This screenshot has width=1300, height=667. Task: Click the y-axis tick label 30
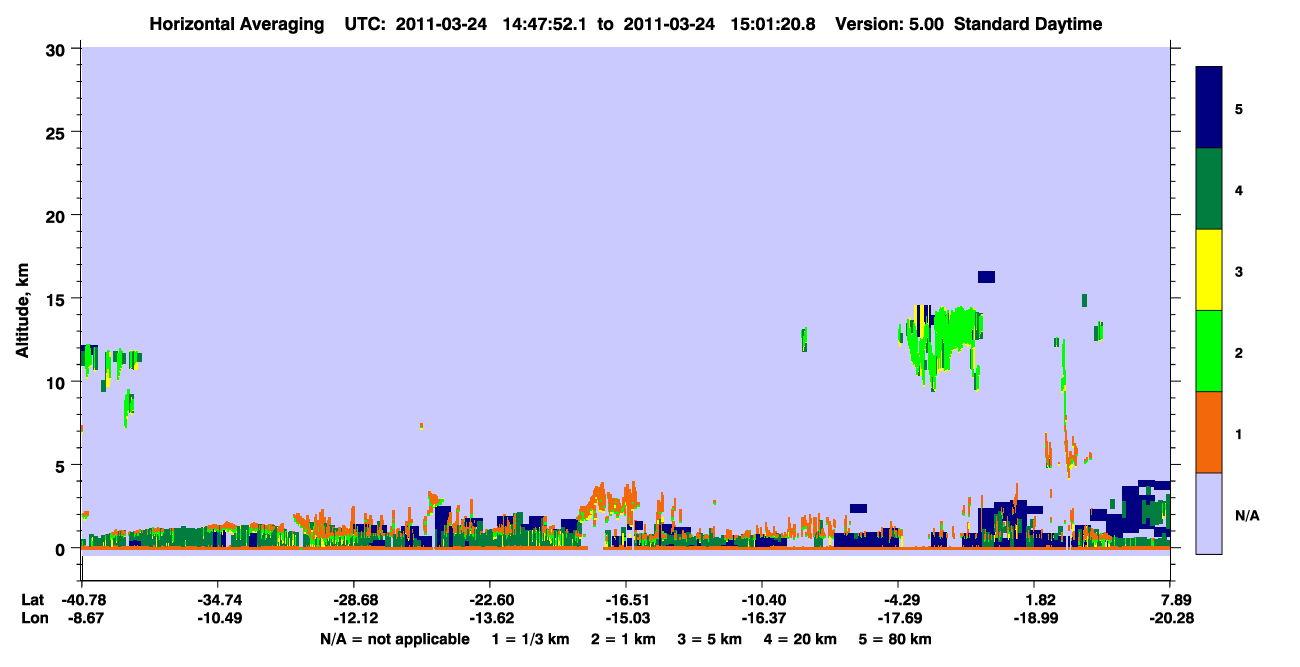[58, 49]
